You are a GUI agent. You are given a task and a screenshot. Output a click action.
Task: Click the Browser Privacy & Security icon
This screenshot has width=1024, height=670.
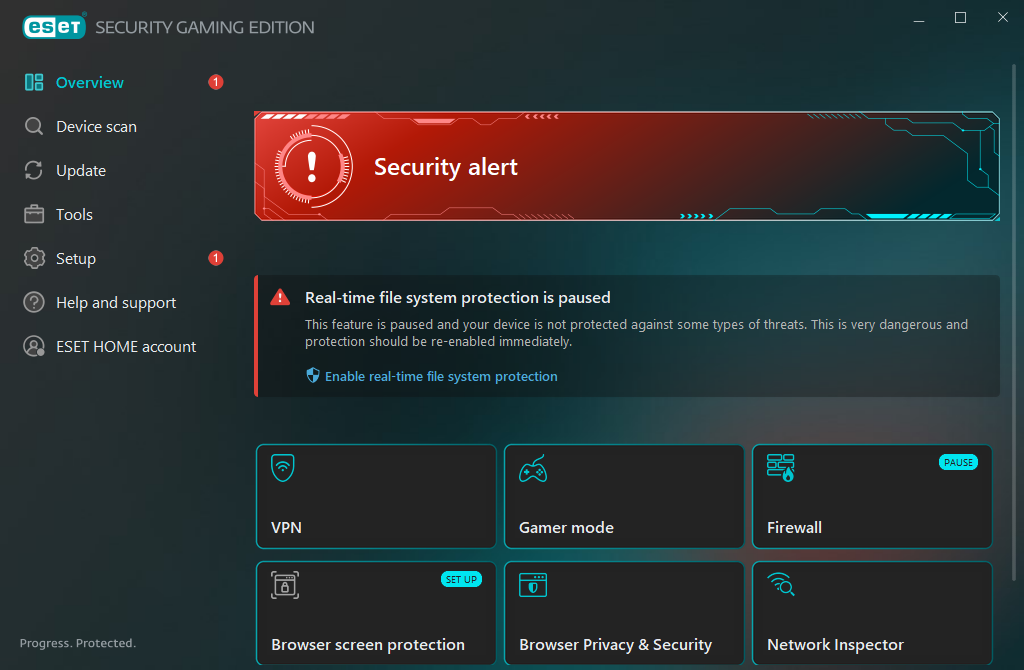533,585
